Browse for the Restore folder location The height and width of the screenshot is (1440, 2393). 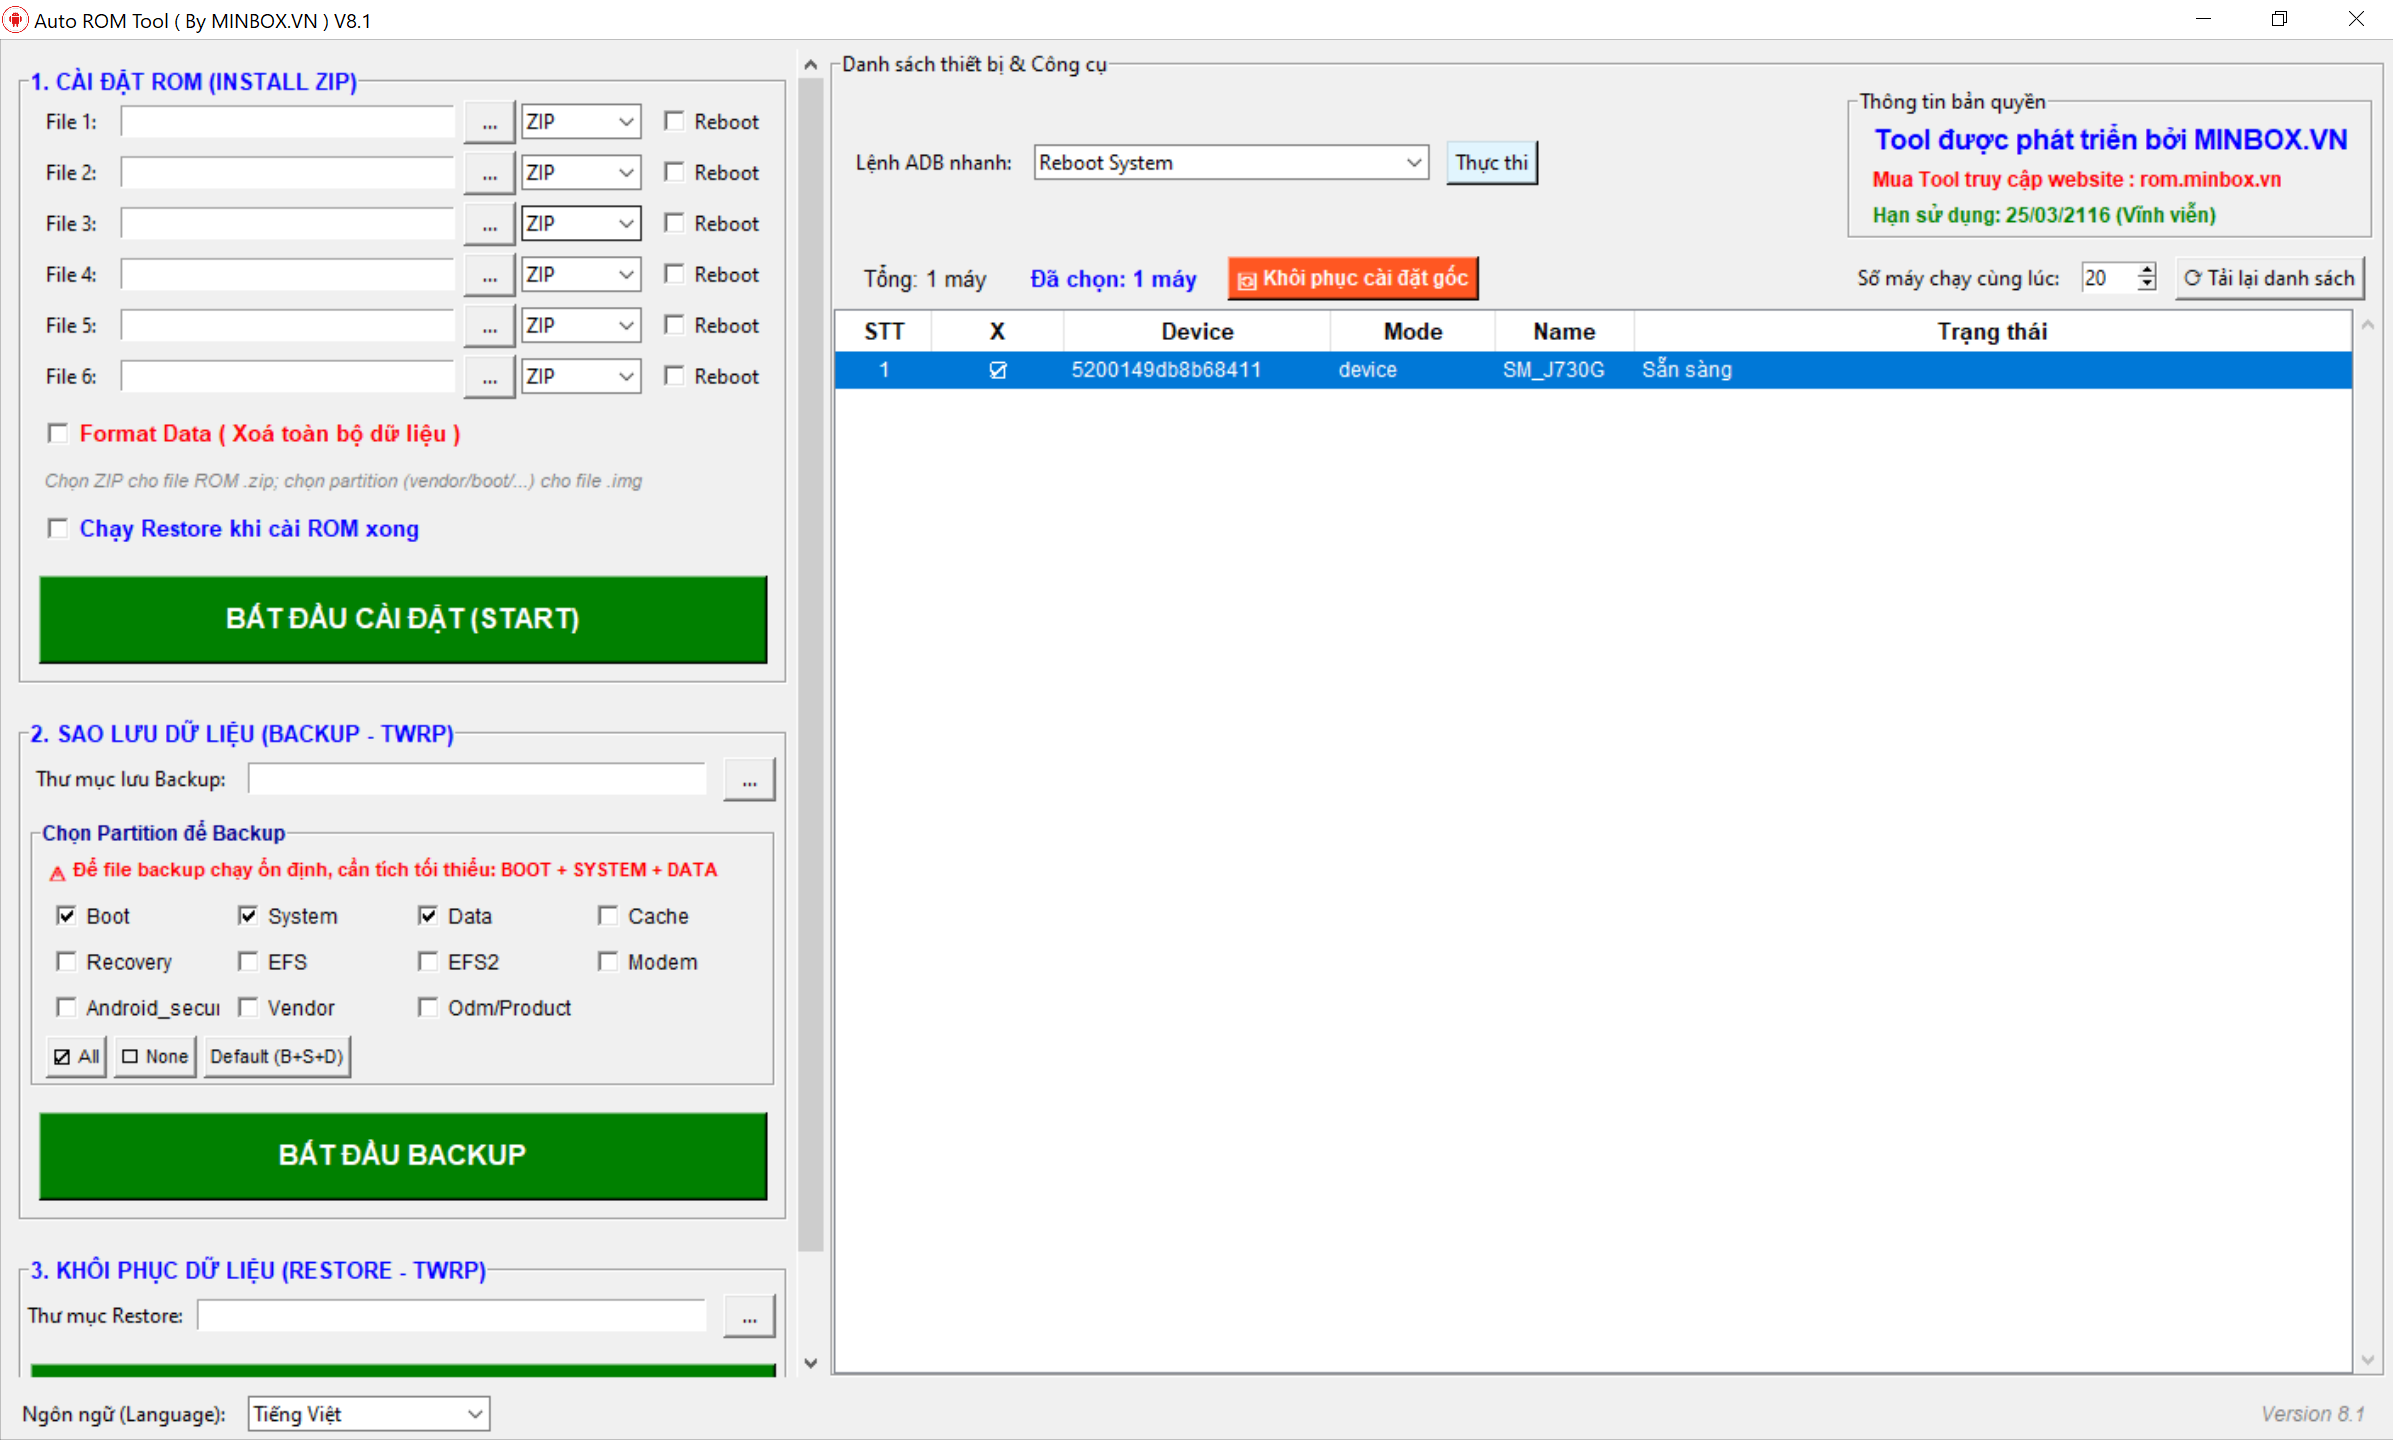(x=748, y=1317)
